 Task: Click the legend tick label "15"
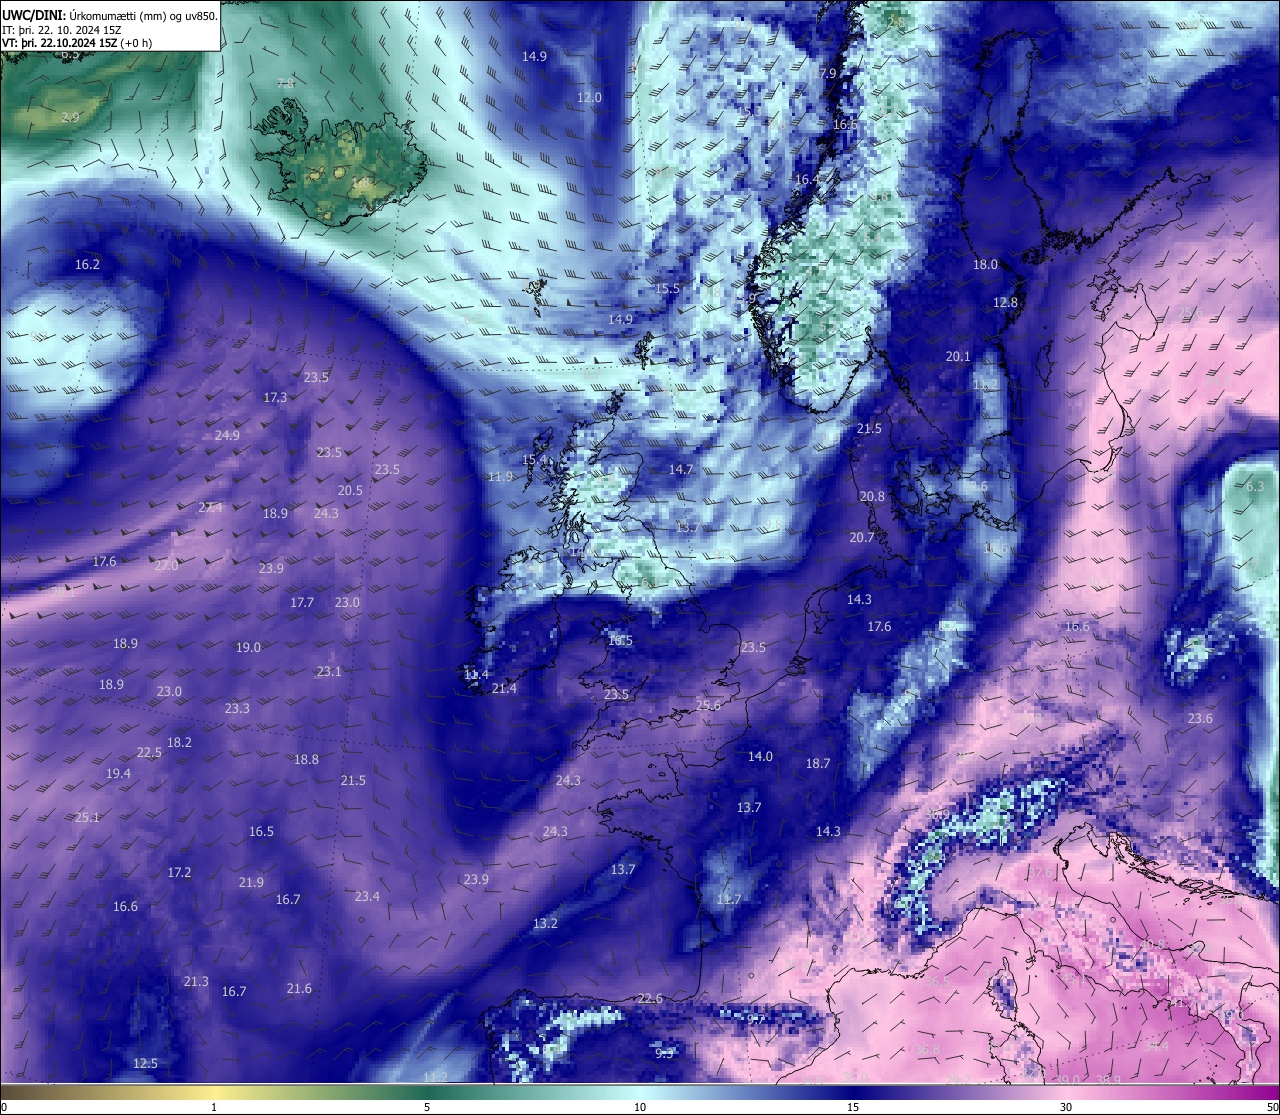coord(853,1107)
